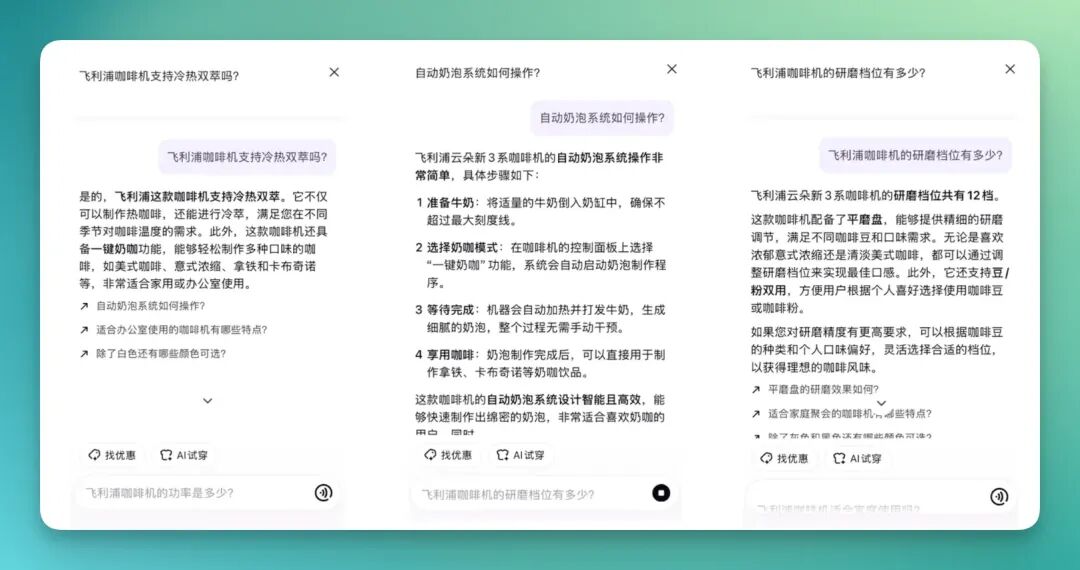Viewport: 1080px width, 570px height.
Task: Click user message bubble 自动奶泡系统如何操作?
Action: 602,118
